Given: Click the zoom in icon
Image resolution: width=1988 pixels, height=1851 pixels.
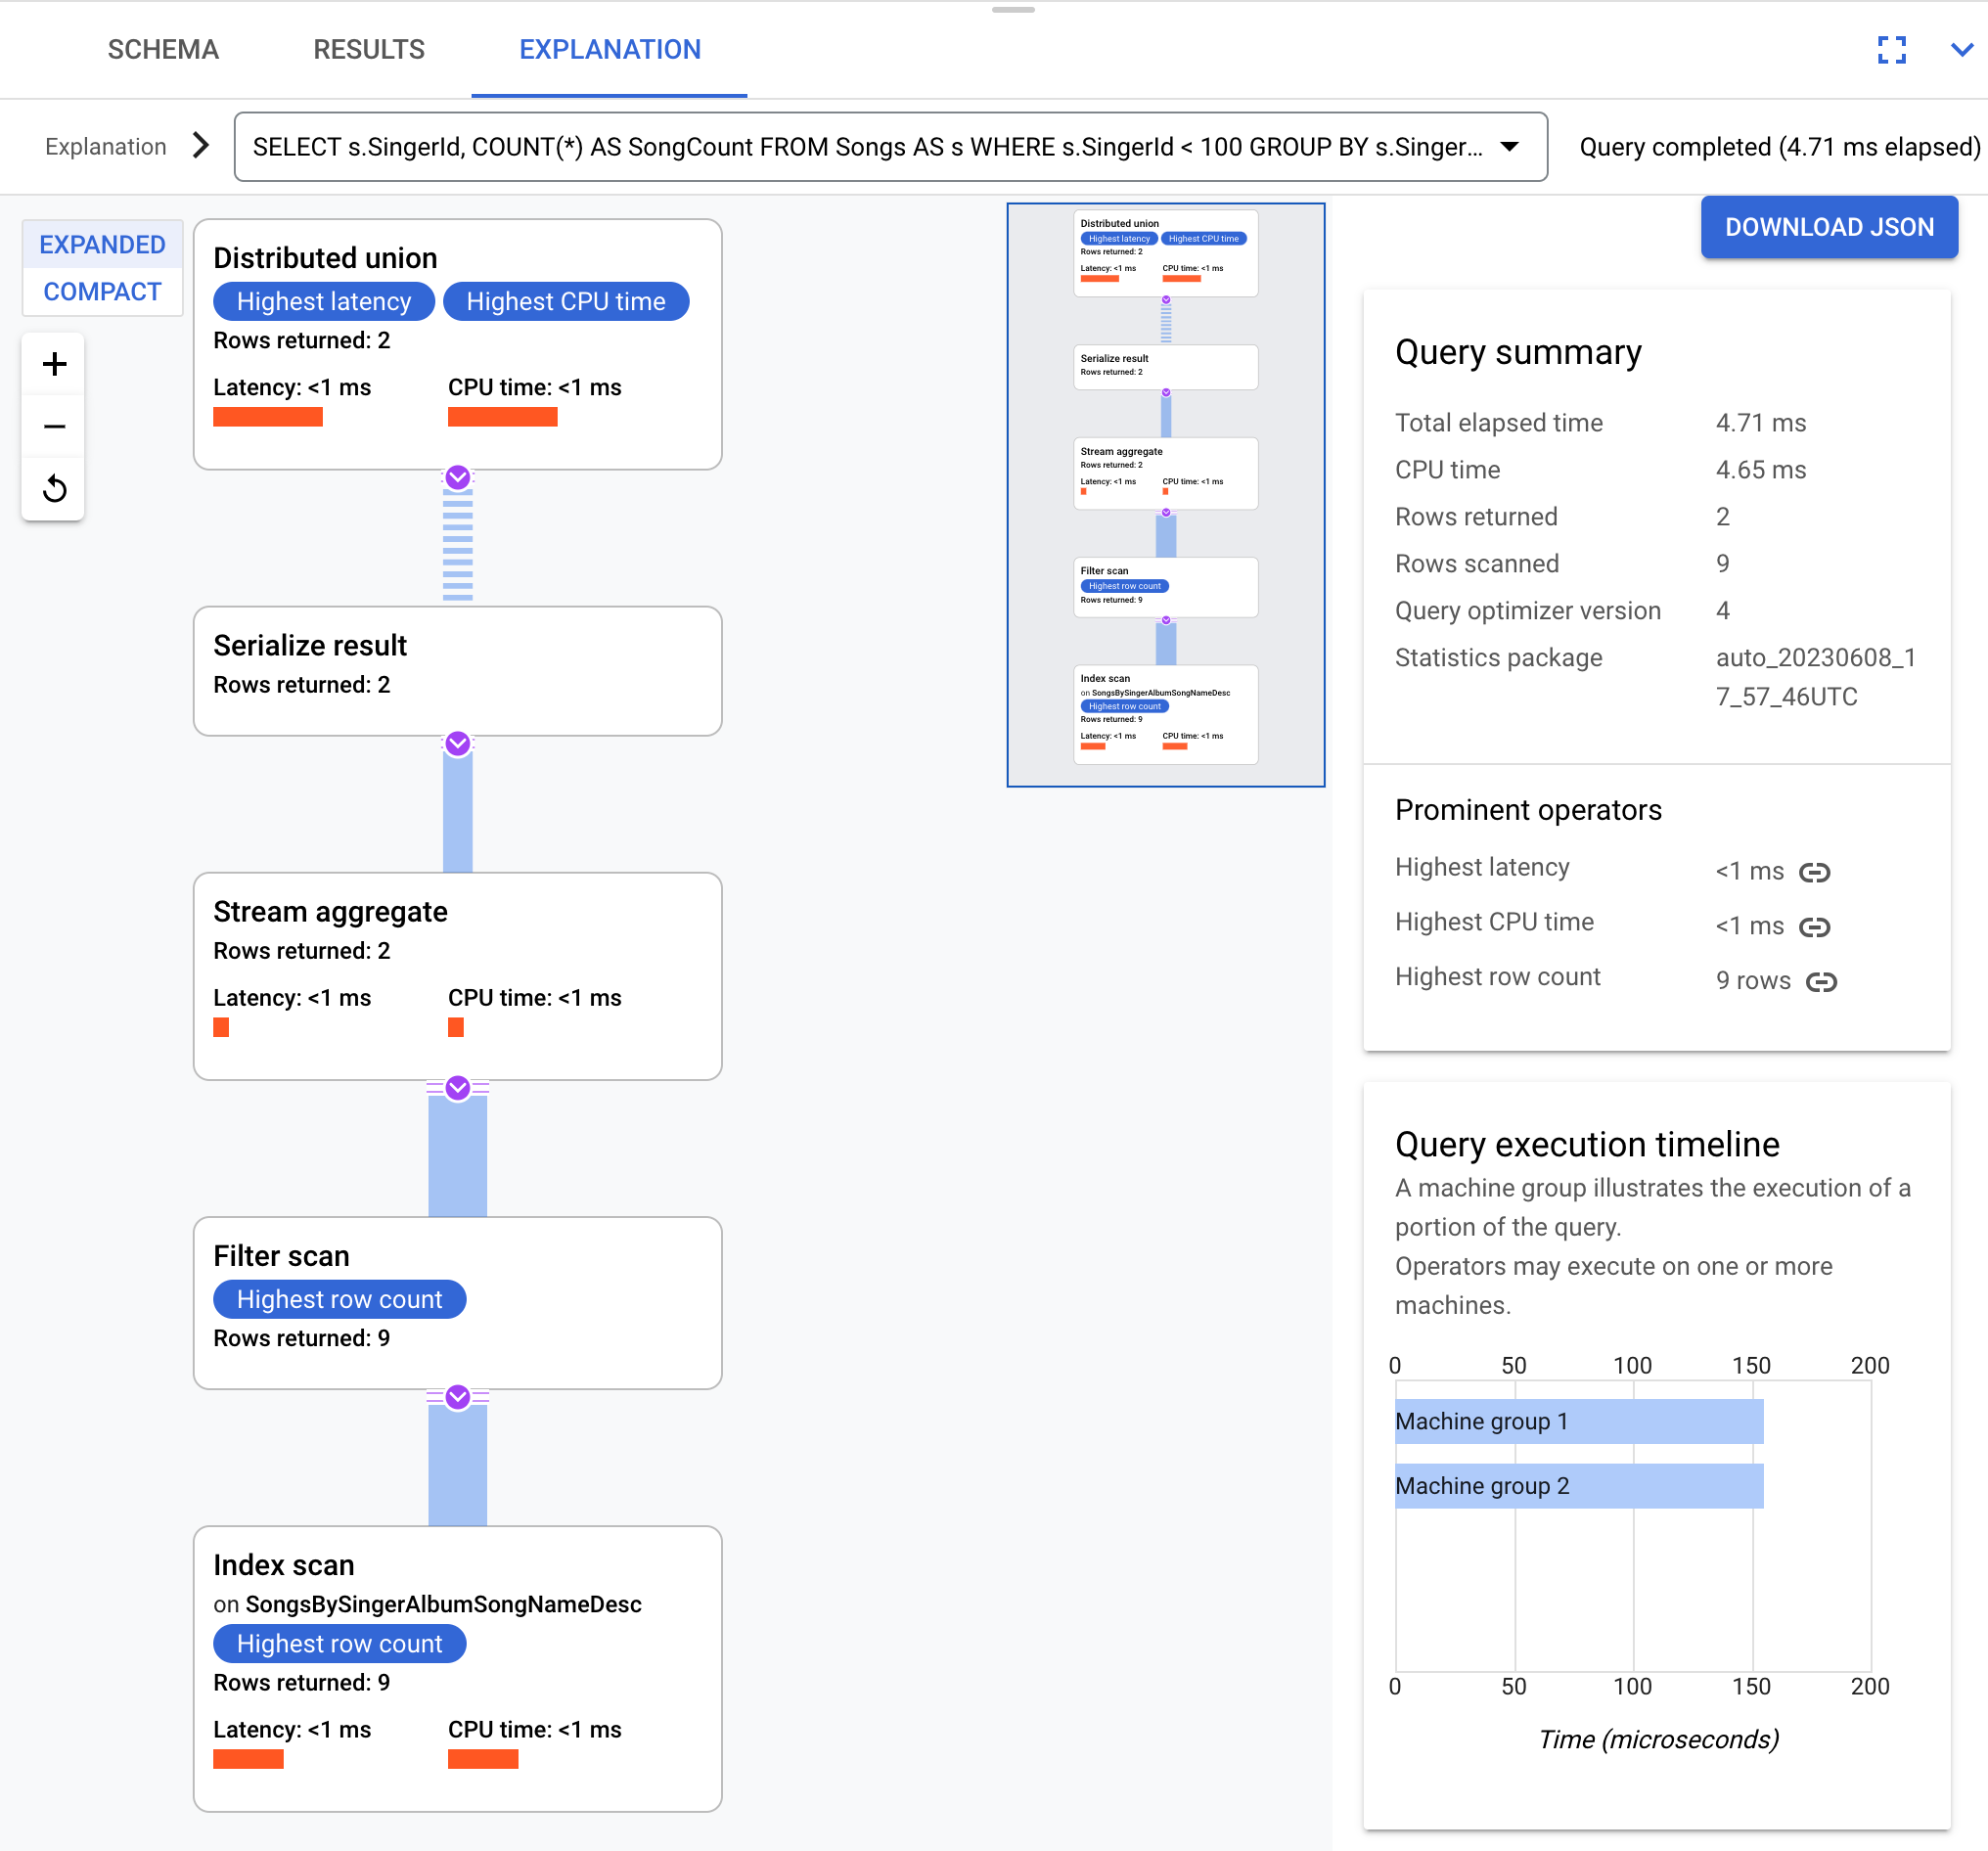Looking at the screenshot, I should (x=54, y=364).
